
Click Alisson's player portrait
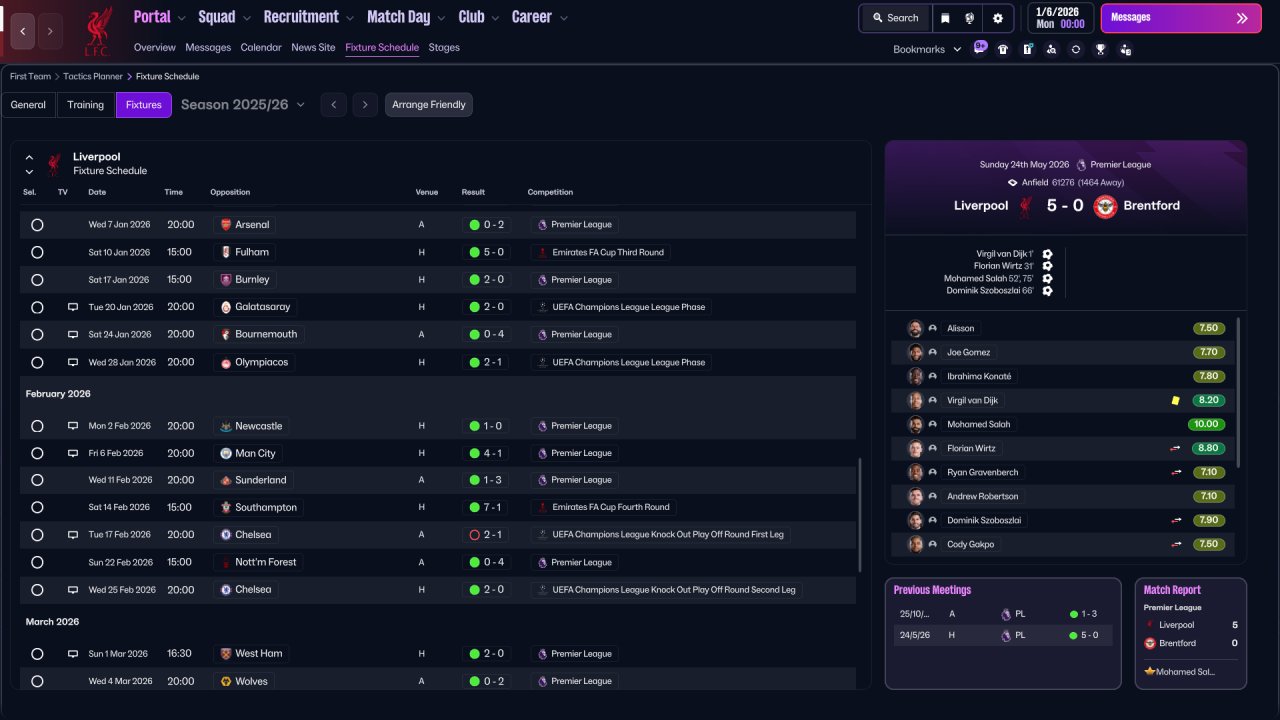tap(915, 328)
